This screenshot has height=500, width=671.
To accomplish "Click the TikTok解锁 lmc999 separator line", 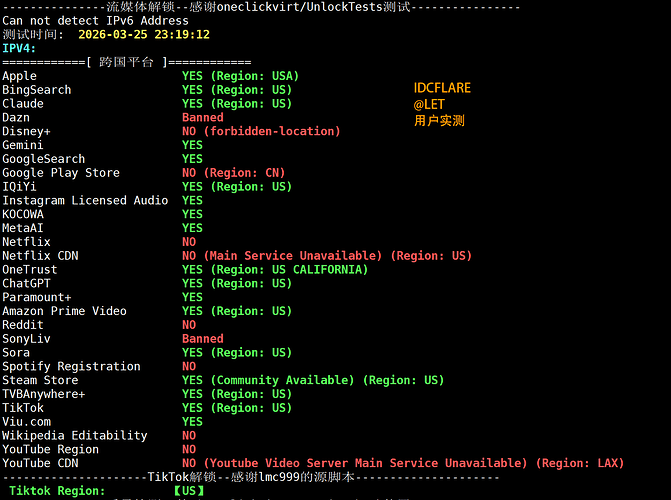I will (251, 476).
